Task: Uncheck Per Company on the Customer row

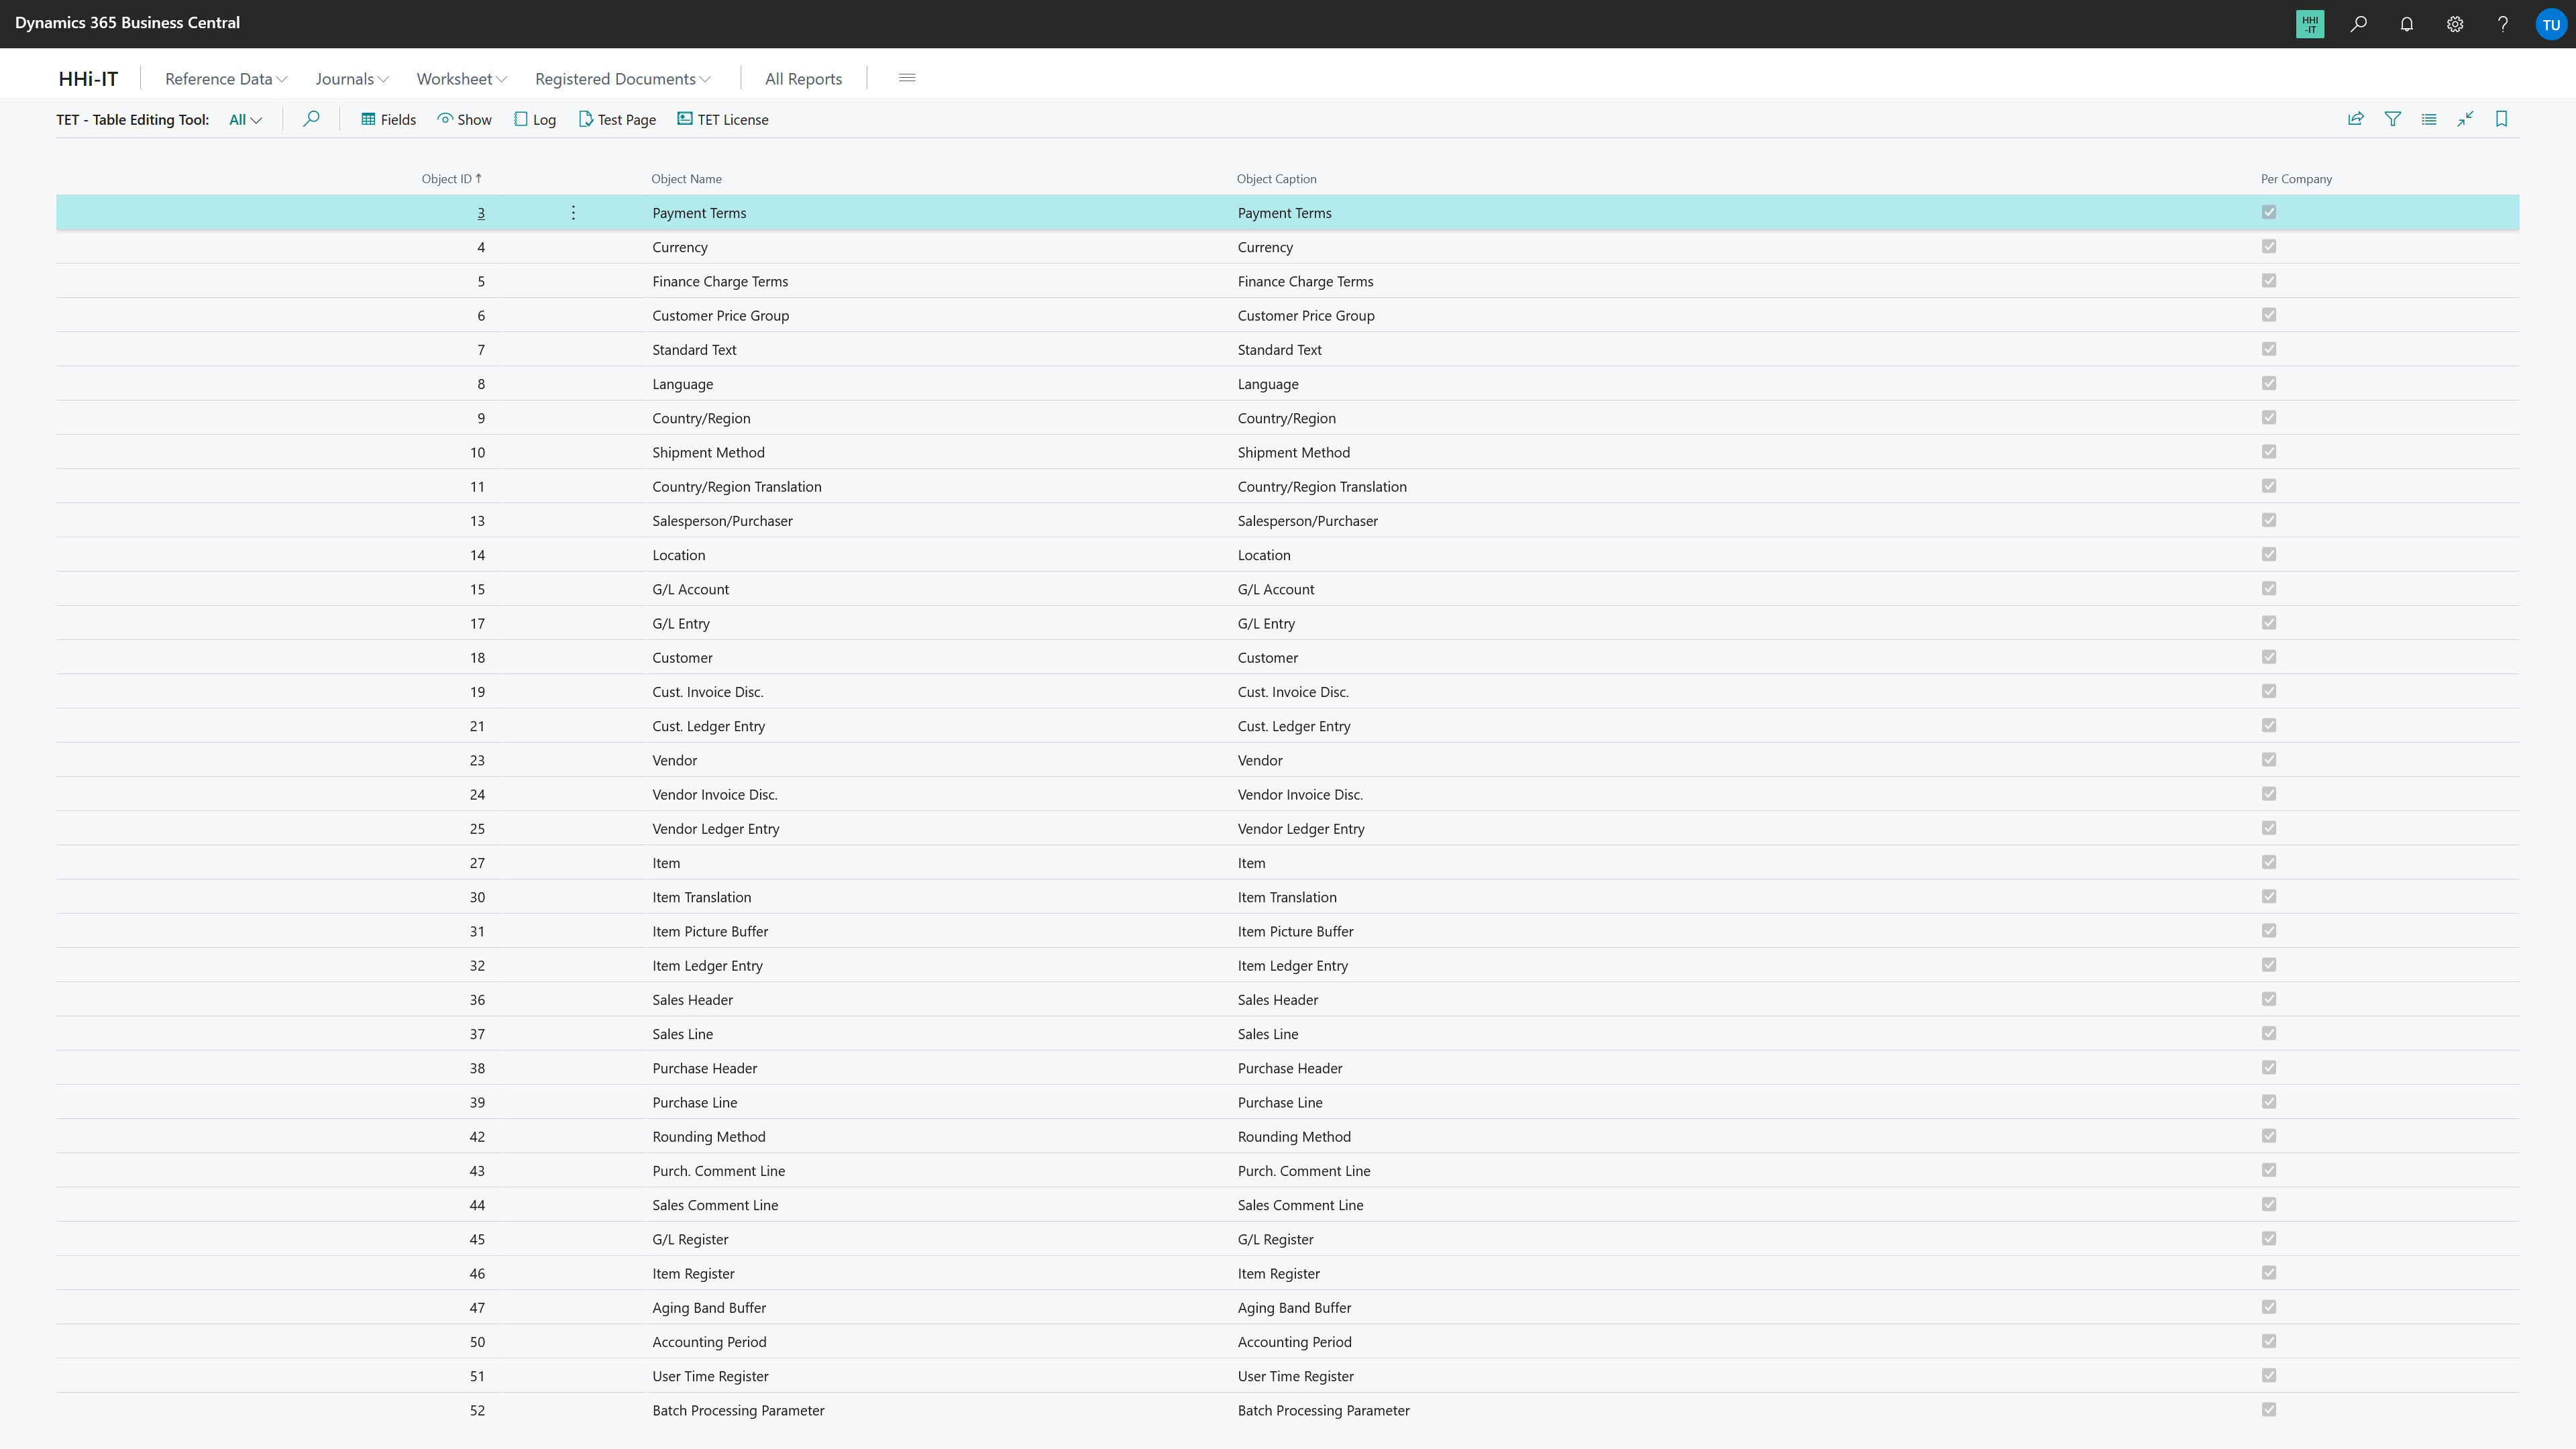Action: tap(2269, 657)
